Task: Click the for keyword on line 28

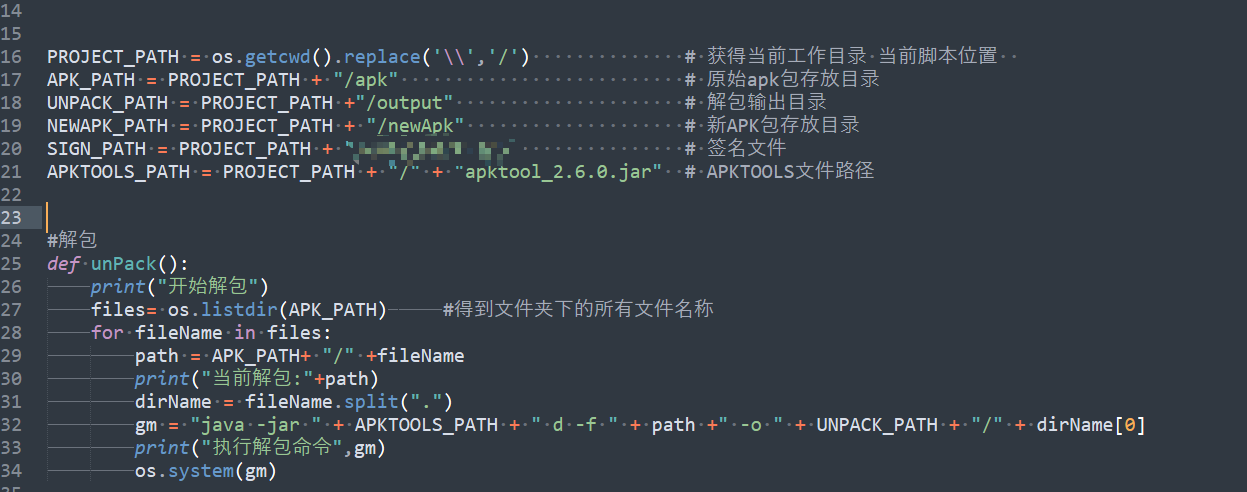Action: (x=107, y=333)
